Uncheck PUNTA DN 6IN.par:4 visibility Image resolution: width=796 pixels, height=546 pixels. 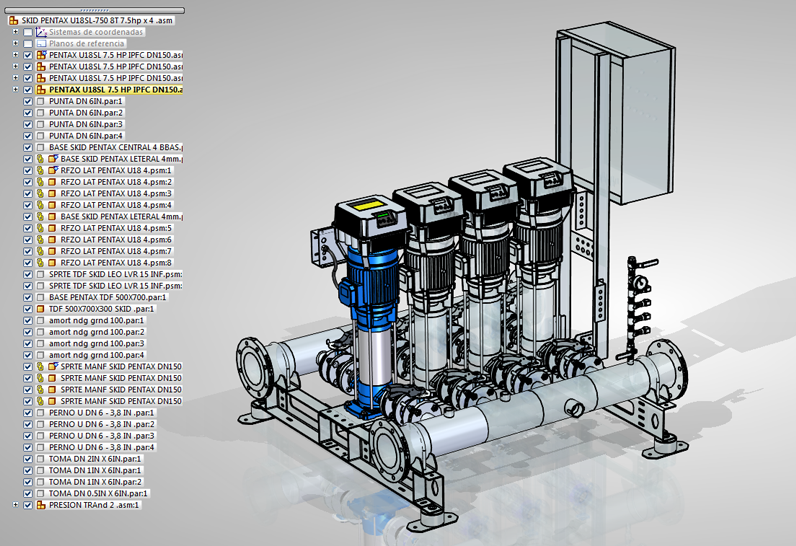click(28, 136)
